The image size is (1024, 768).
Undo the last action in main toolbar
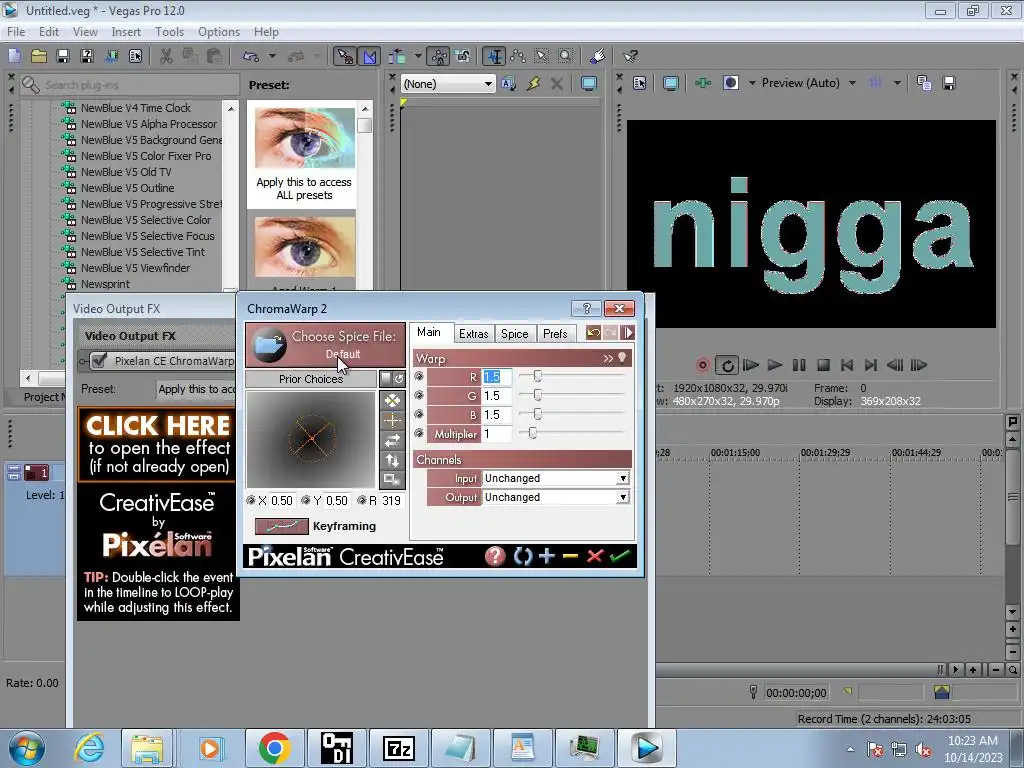251,56
